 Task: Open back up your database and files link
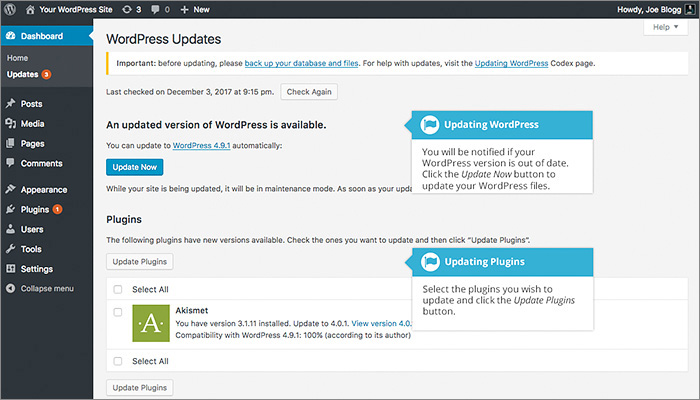301,63
